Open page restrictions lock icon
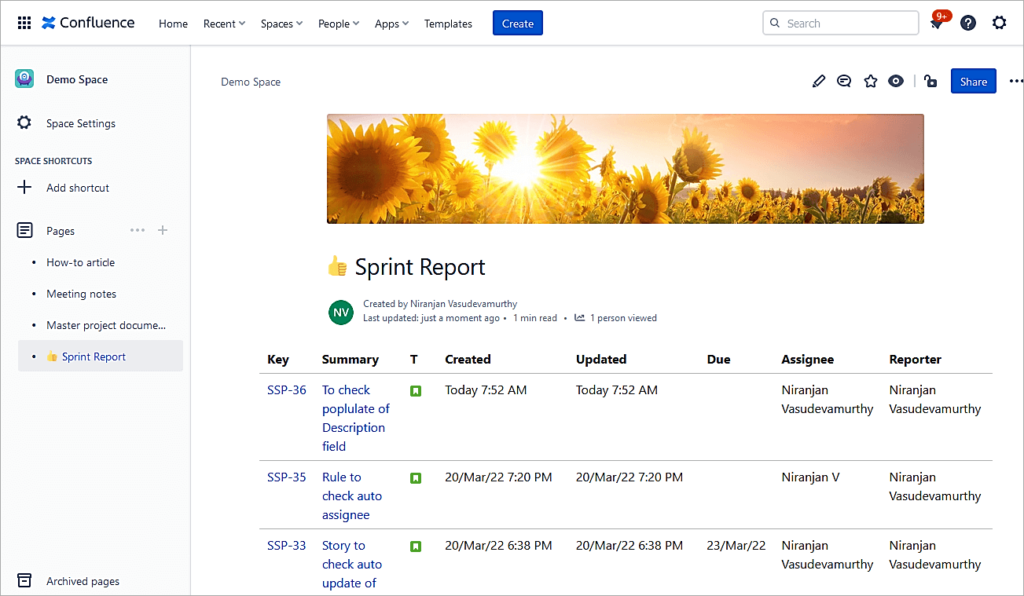This screenshot has width=1024, height=596. [930, 81]
